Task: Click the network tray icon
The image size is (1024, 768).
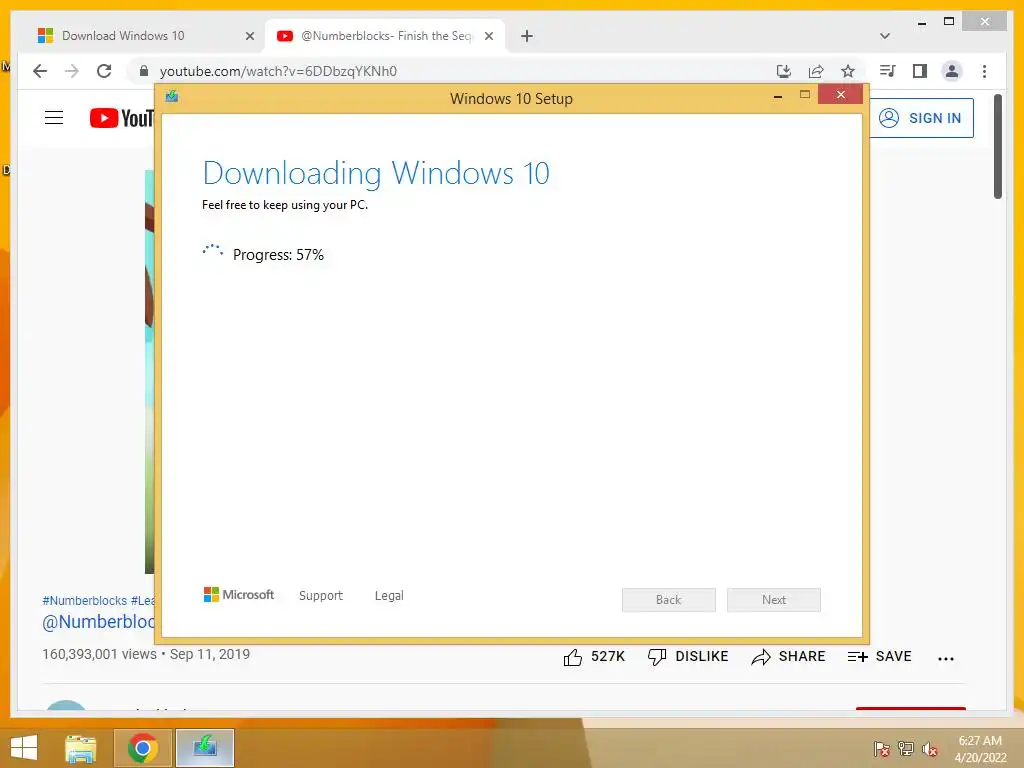Action: [x=906, y=749]
